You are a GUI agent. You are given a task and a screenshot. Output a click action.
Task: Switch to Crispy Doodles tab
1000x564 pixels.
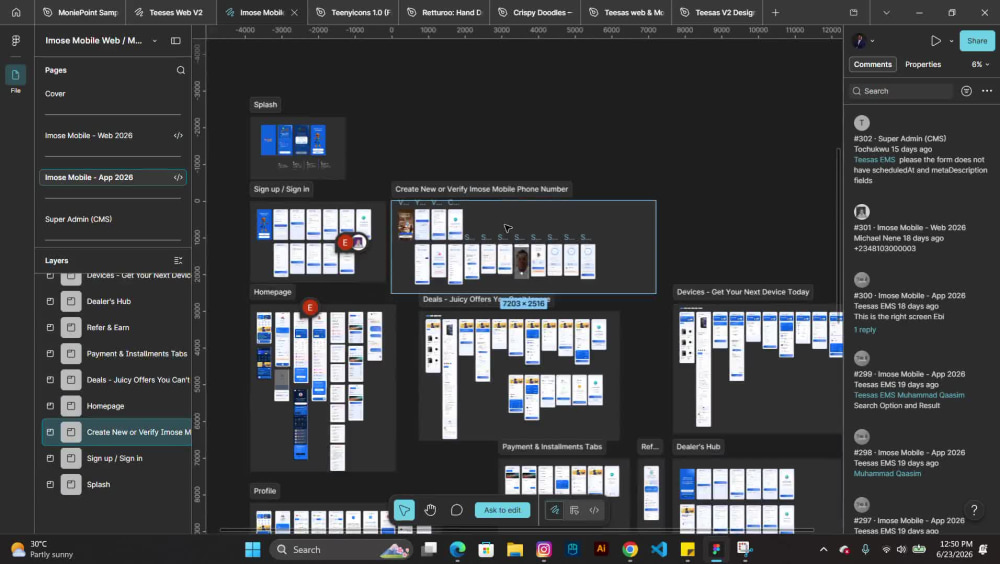[535, 12]
